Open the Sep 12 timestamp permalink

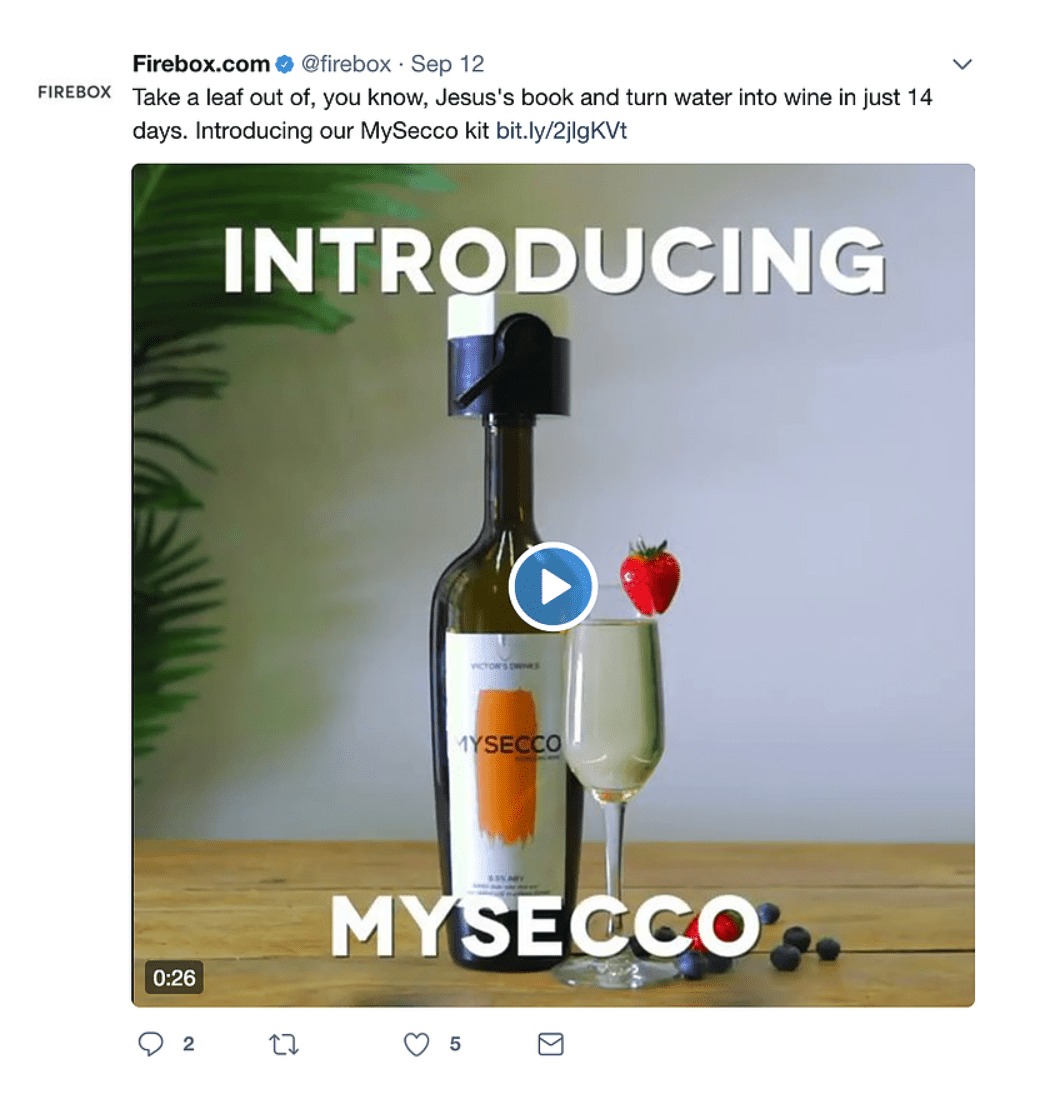tap(447, 64)
